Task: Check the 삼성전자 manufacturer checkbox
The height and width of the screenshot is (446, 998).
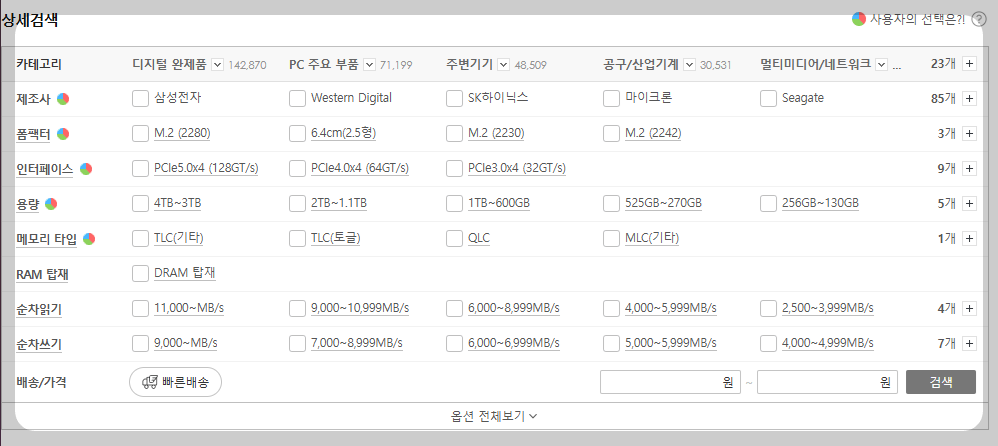Action: click(140, 99)
